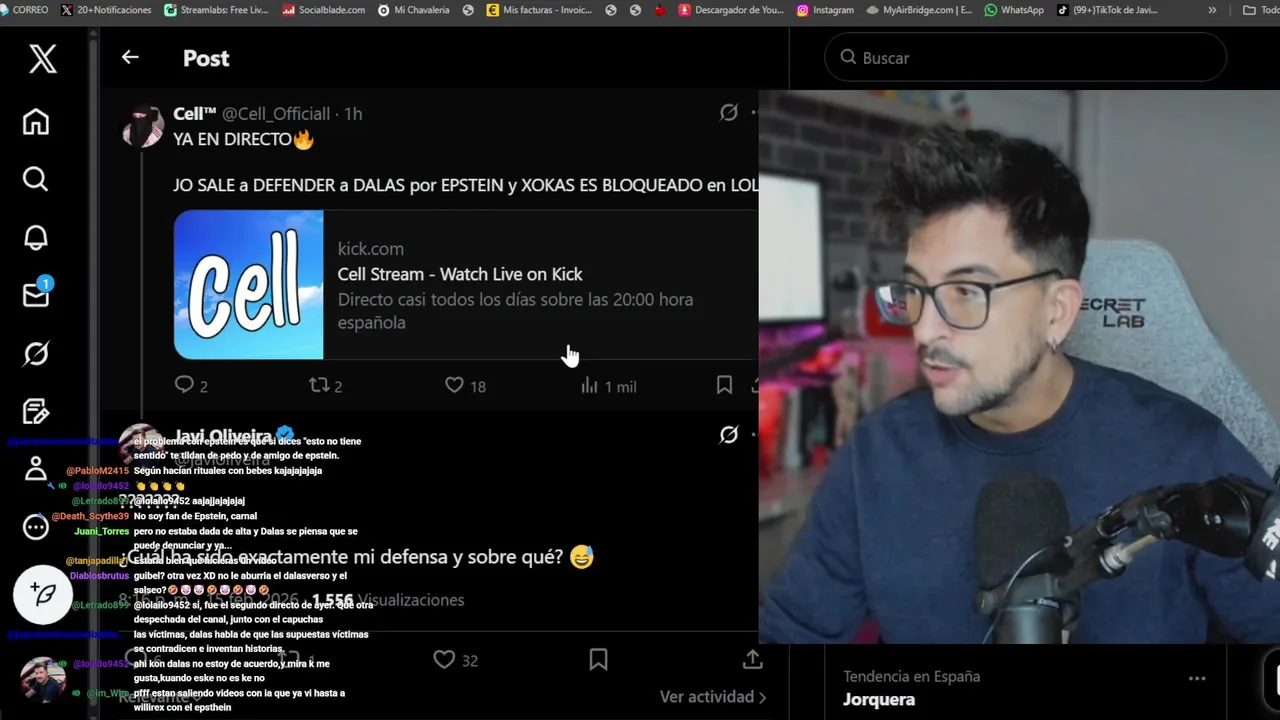Go to Home in X sidebar
Screen dimensions: 1280x720
coord(36,122)
